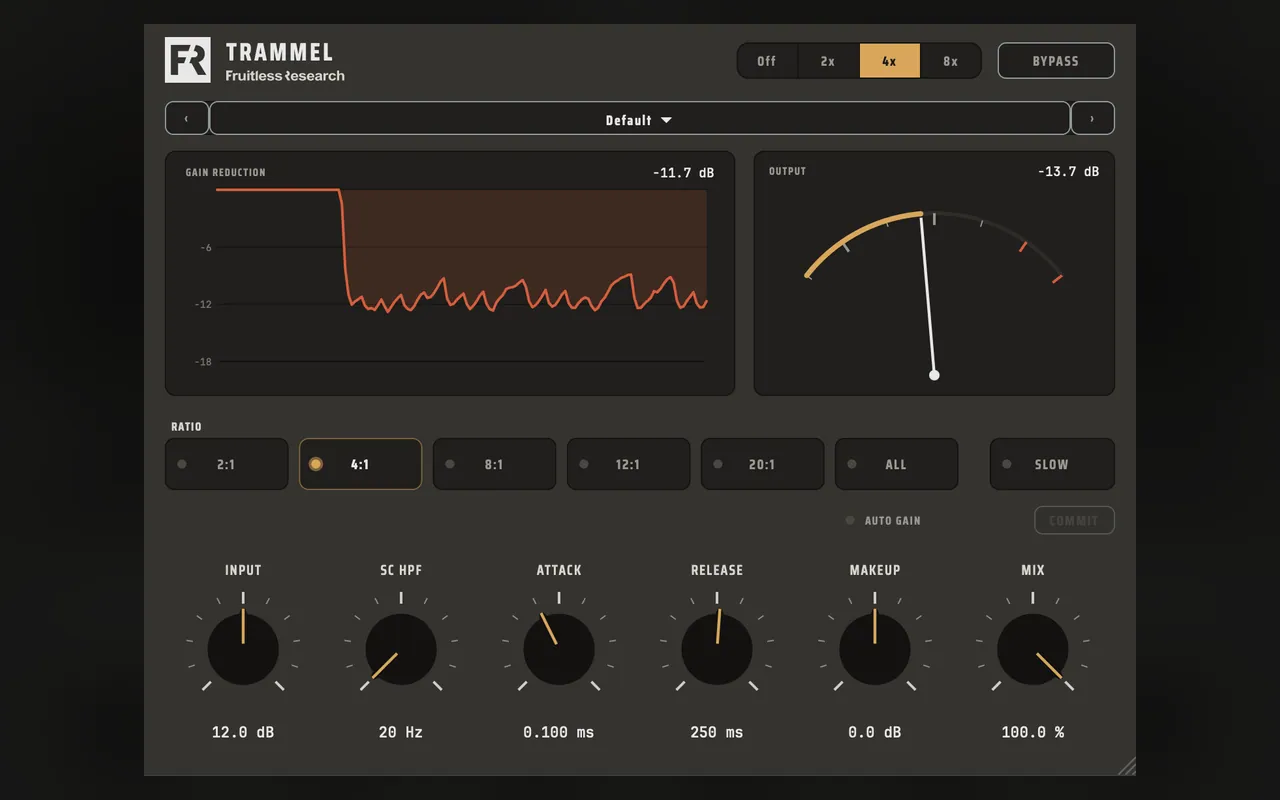Click the disabled COMMIT button
The height and width of the screenshot is (800, 1280).
click(1074, 521)
